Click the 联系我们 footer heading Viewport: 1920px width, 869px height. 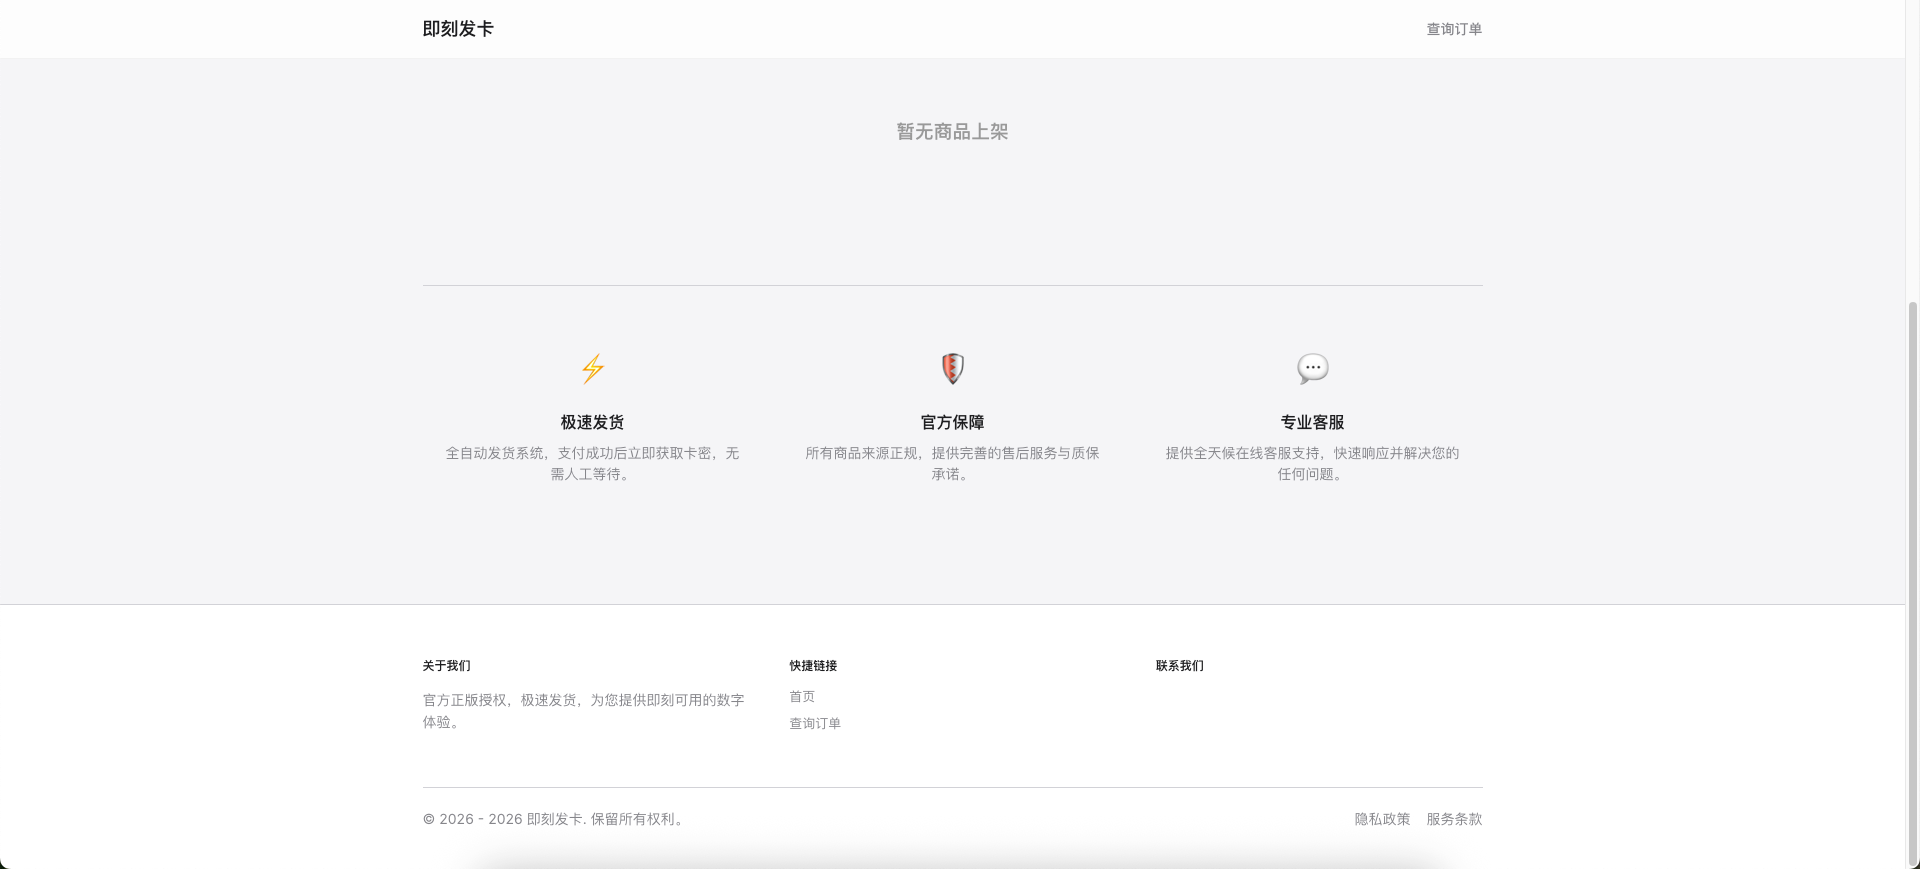(1180, 665)
